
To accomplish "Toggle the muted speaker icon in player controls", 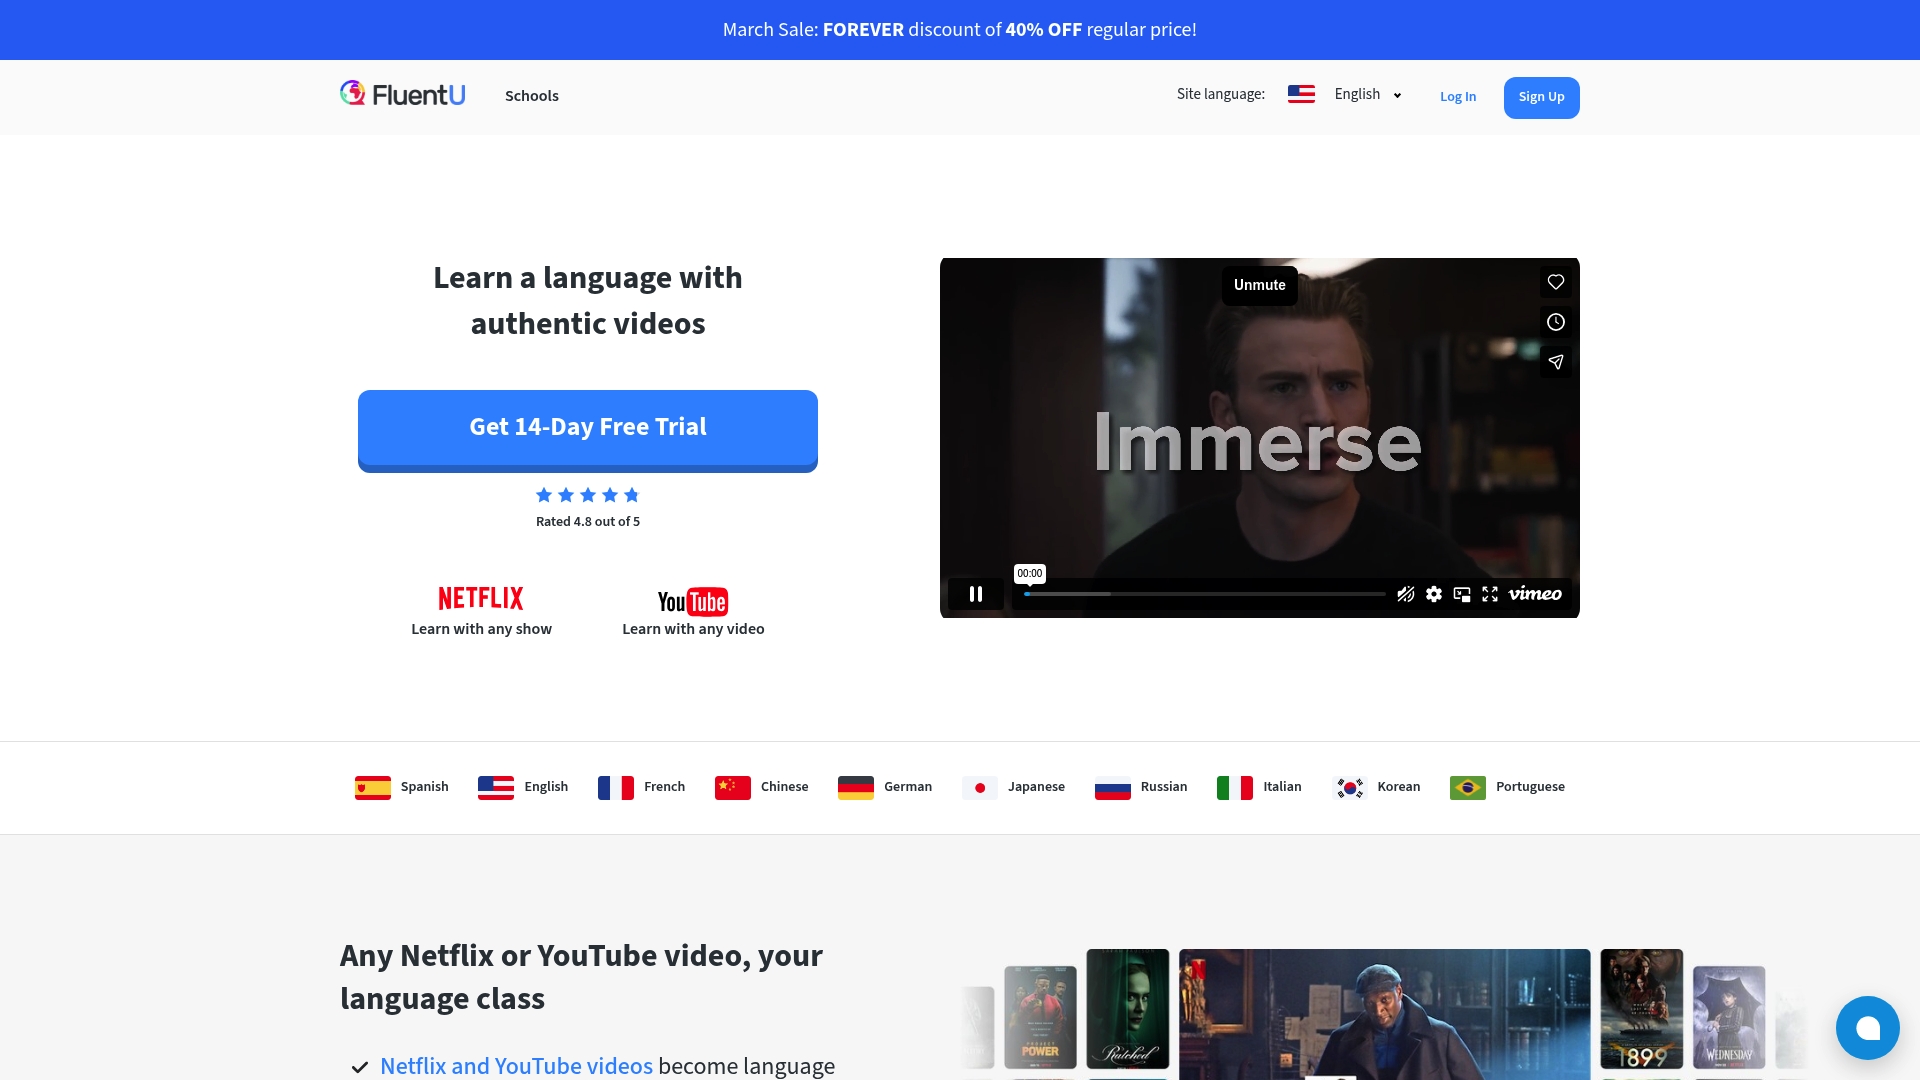I will pyautogui.click(x=1405, y=593).
